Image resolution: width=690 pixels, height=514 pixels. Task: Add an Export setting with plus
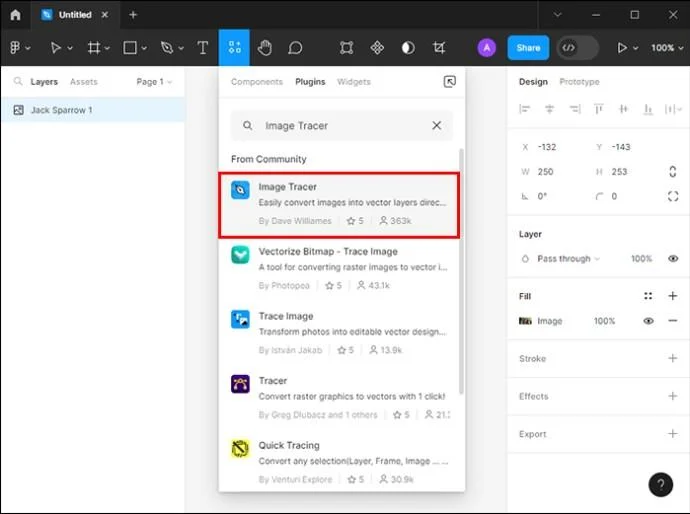click(672, 434)
